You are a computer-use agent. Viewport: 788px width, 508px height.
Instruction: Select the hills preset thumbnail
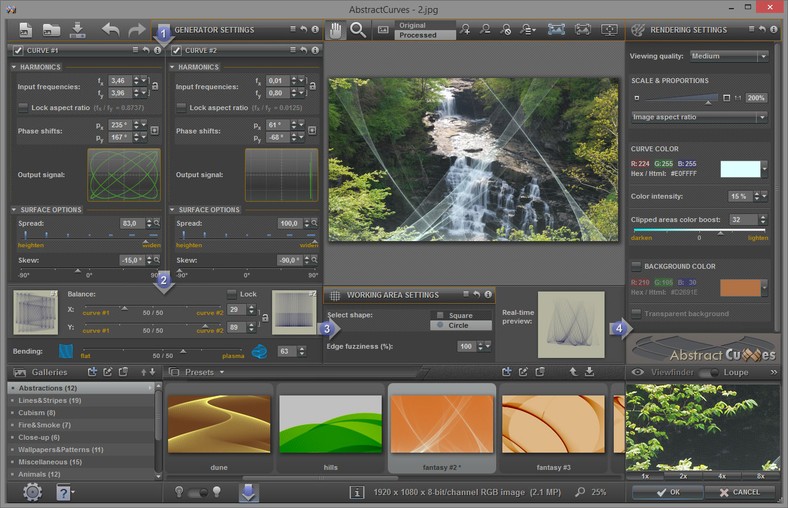(331, 424)
